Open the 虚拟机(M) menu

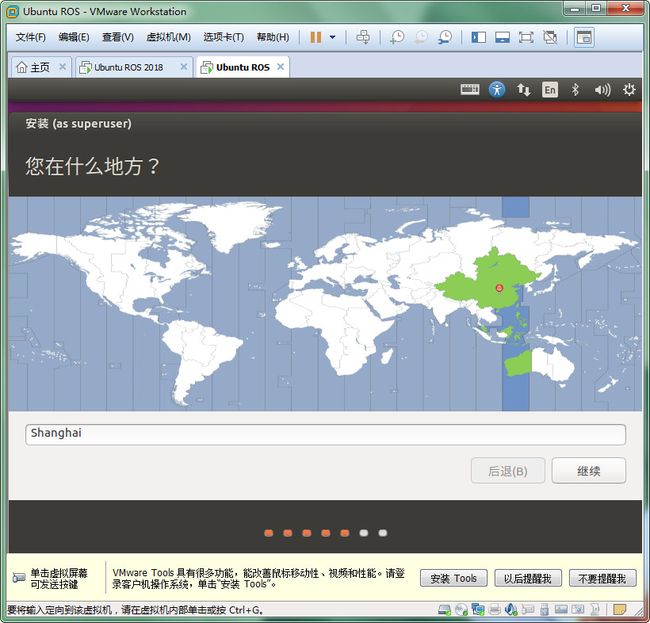tap(168, 37)
